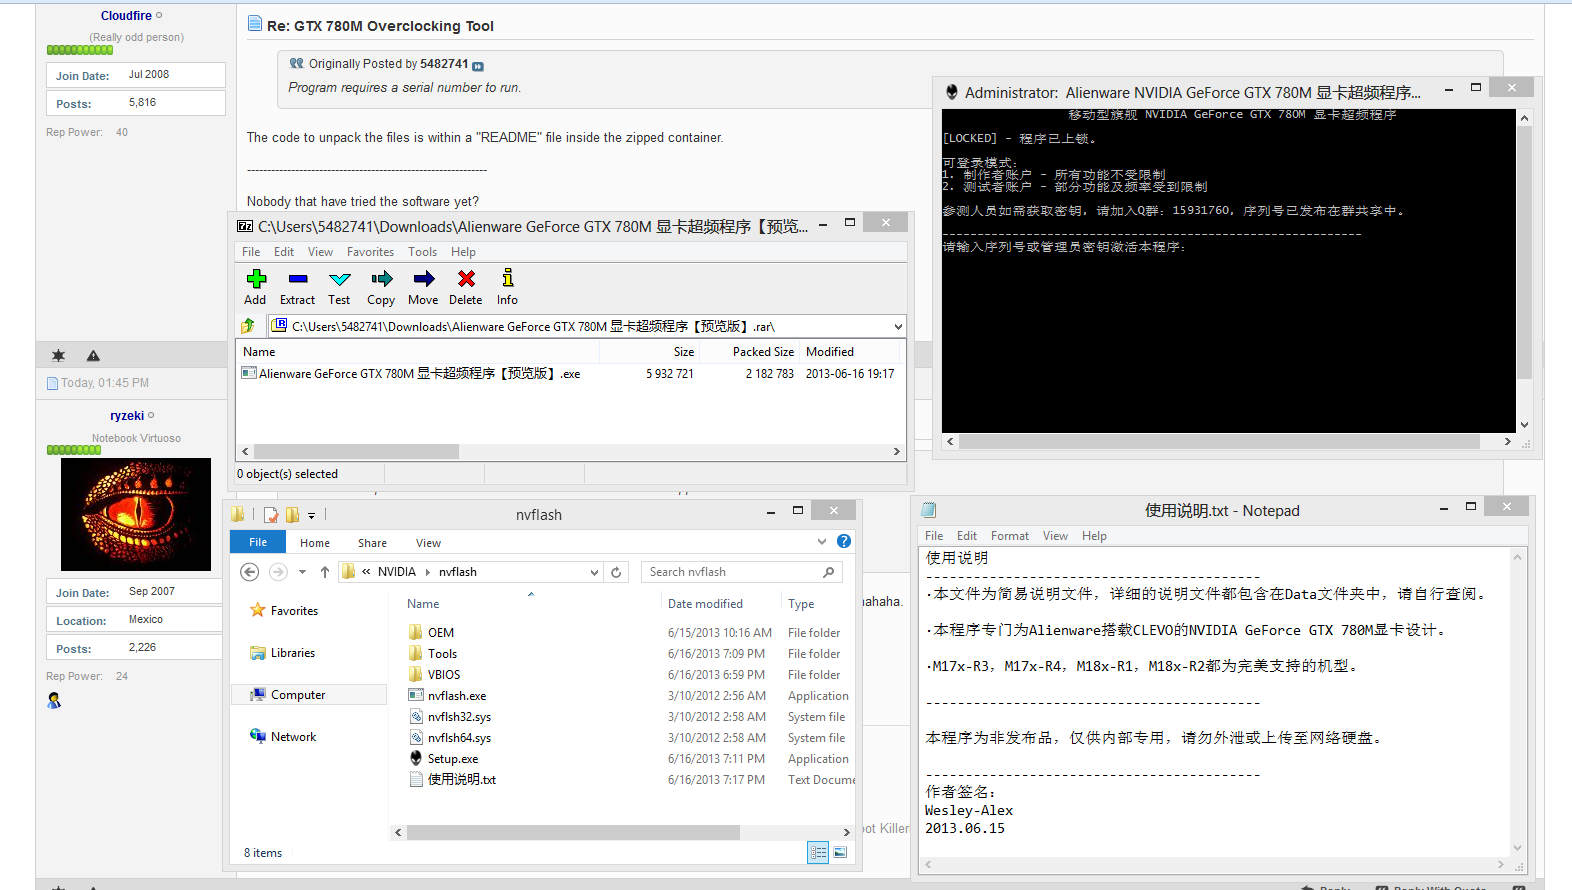
Task: Open Cloudfire's forum profile link
Action: [x=126, y=16]
